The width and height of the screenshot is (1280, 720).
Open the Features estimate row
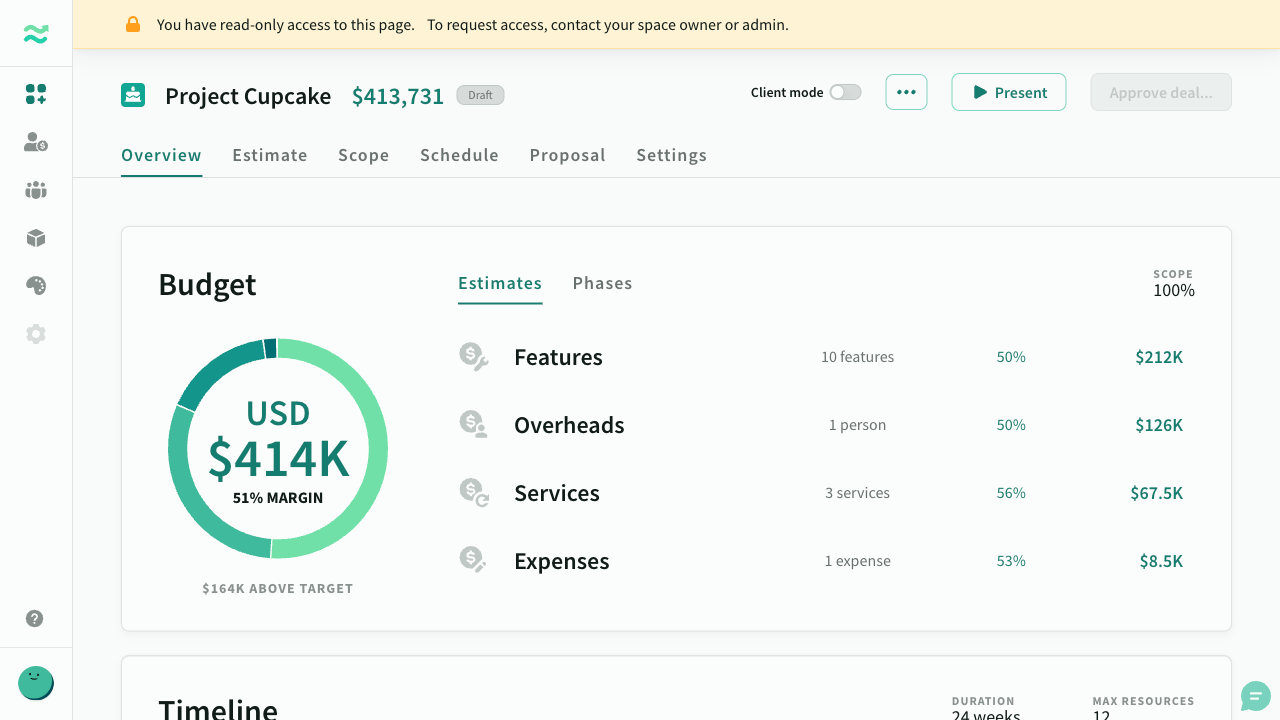click(x=826, y=357)
